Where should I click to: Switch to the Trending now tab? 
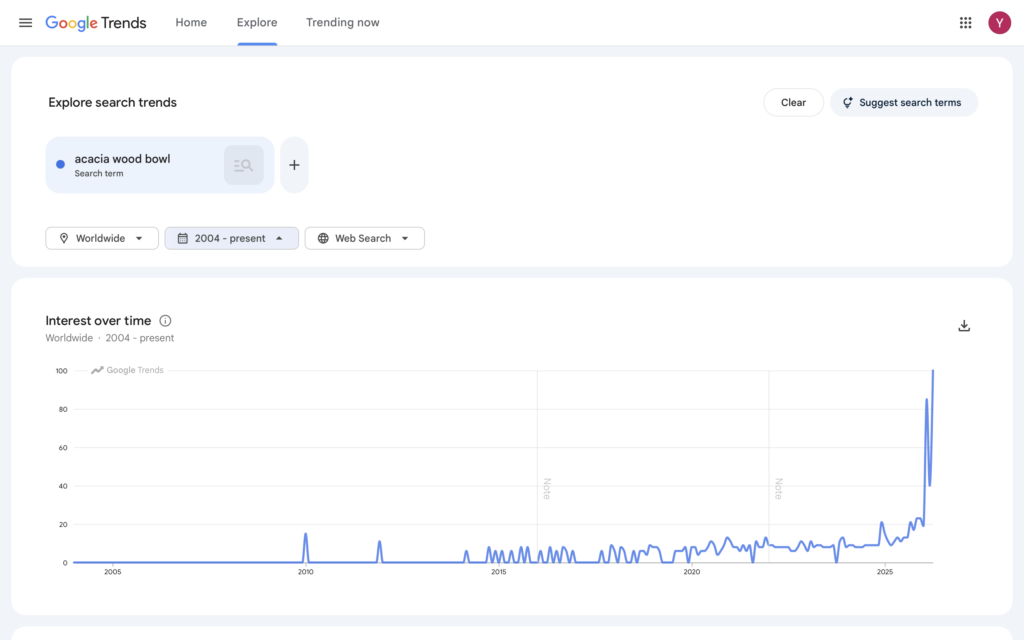coord(342,23)
